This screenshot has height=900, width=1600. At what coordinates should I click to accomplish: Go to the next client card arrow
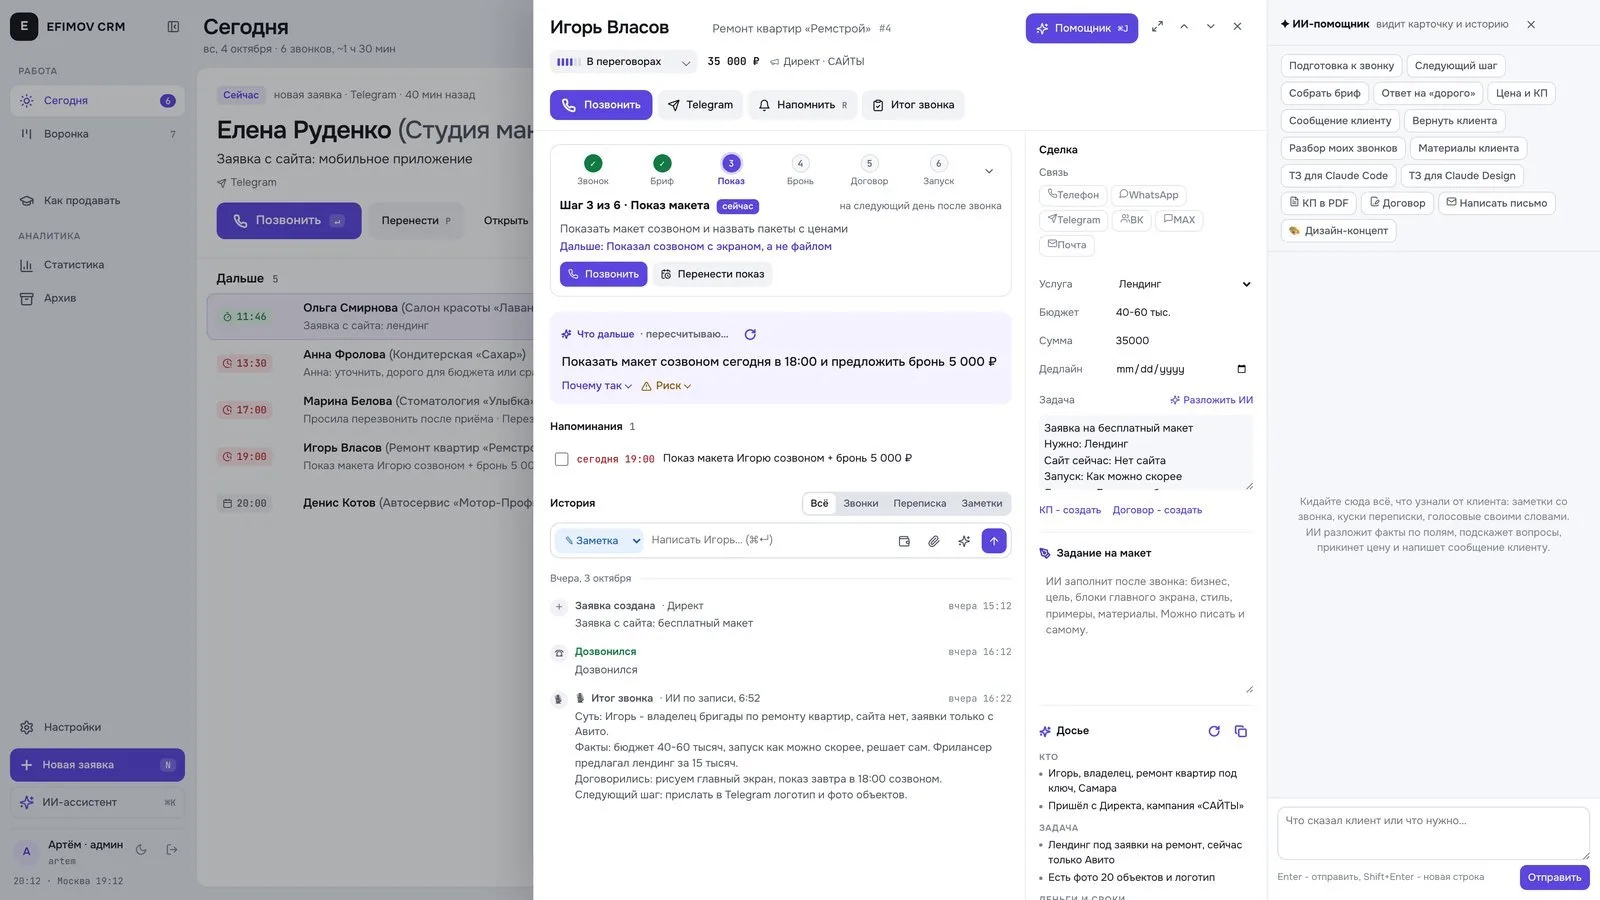[x=1211, y=27]
